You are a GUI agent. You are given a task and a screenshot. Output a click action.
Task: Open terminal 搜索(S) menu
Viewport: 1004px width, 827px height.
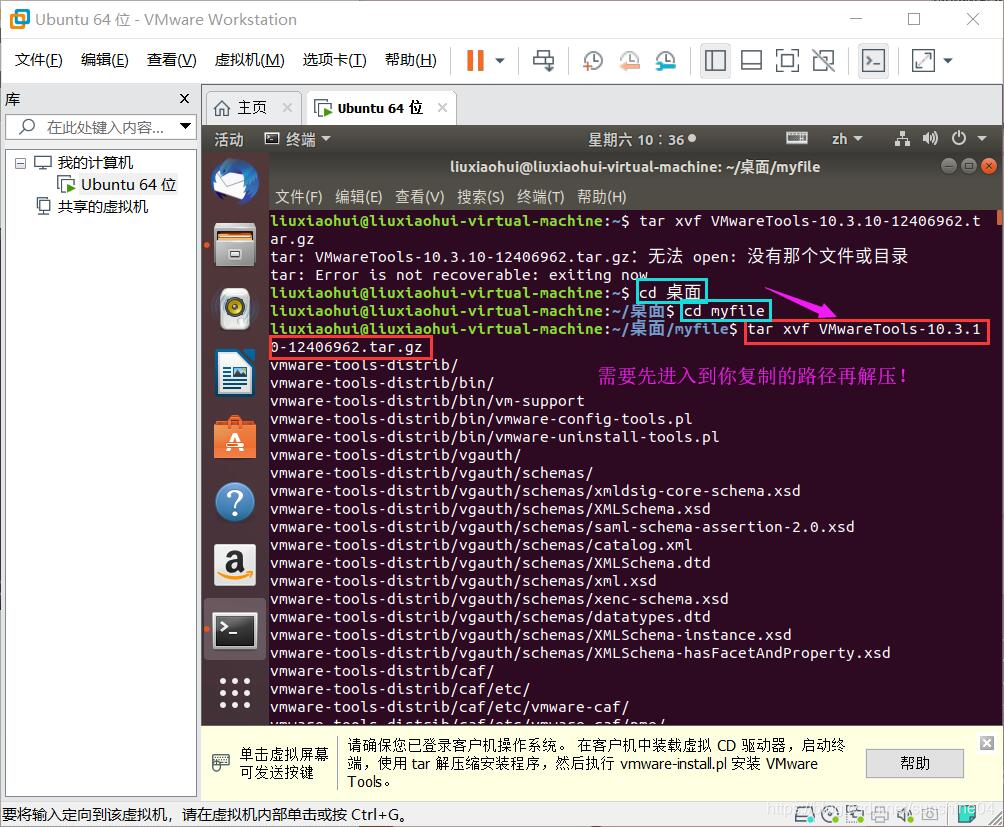coord(480,197)
